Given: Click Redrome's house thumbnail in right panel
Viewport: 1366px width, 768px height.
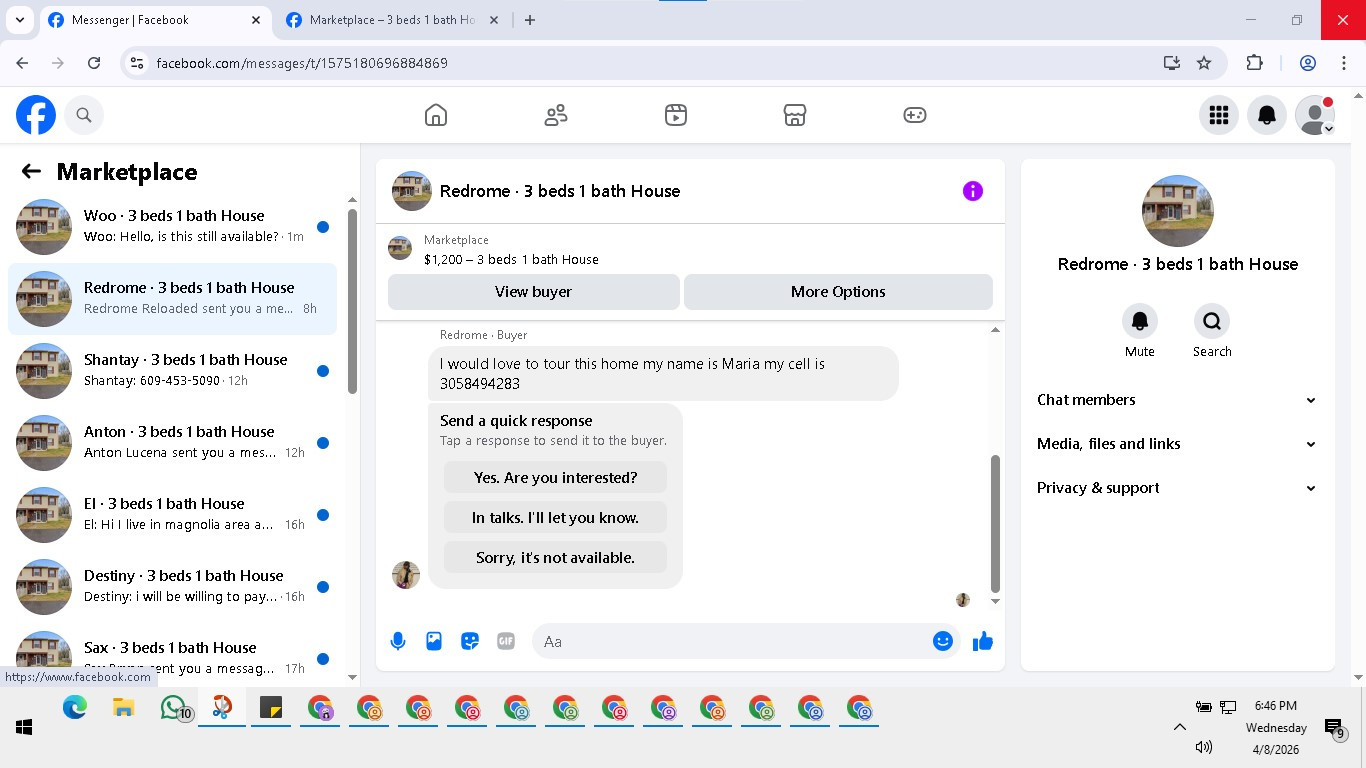Looking at the screenshot, I should coord(1178,211).
